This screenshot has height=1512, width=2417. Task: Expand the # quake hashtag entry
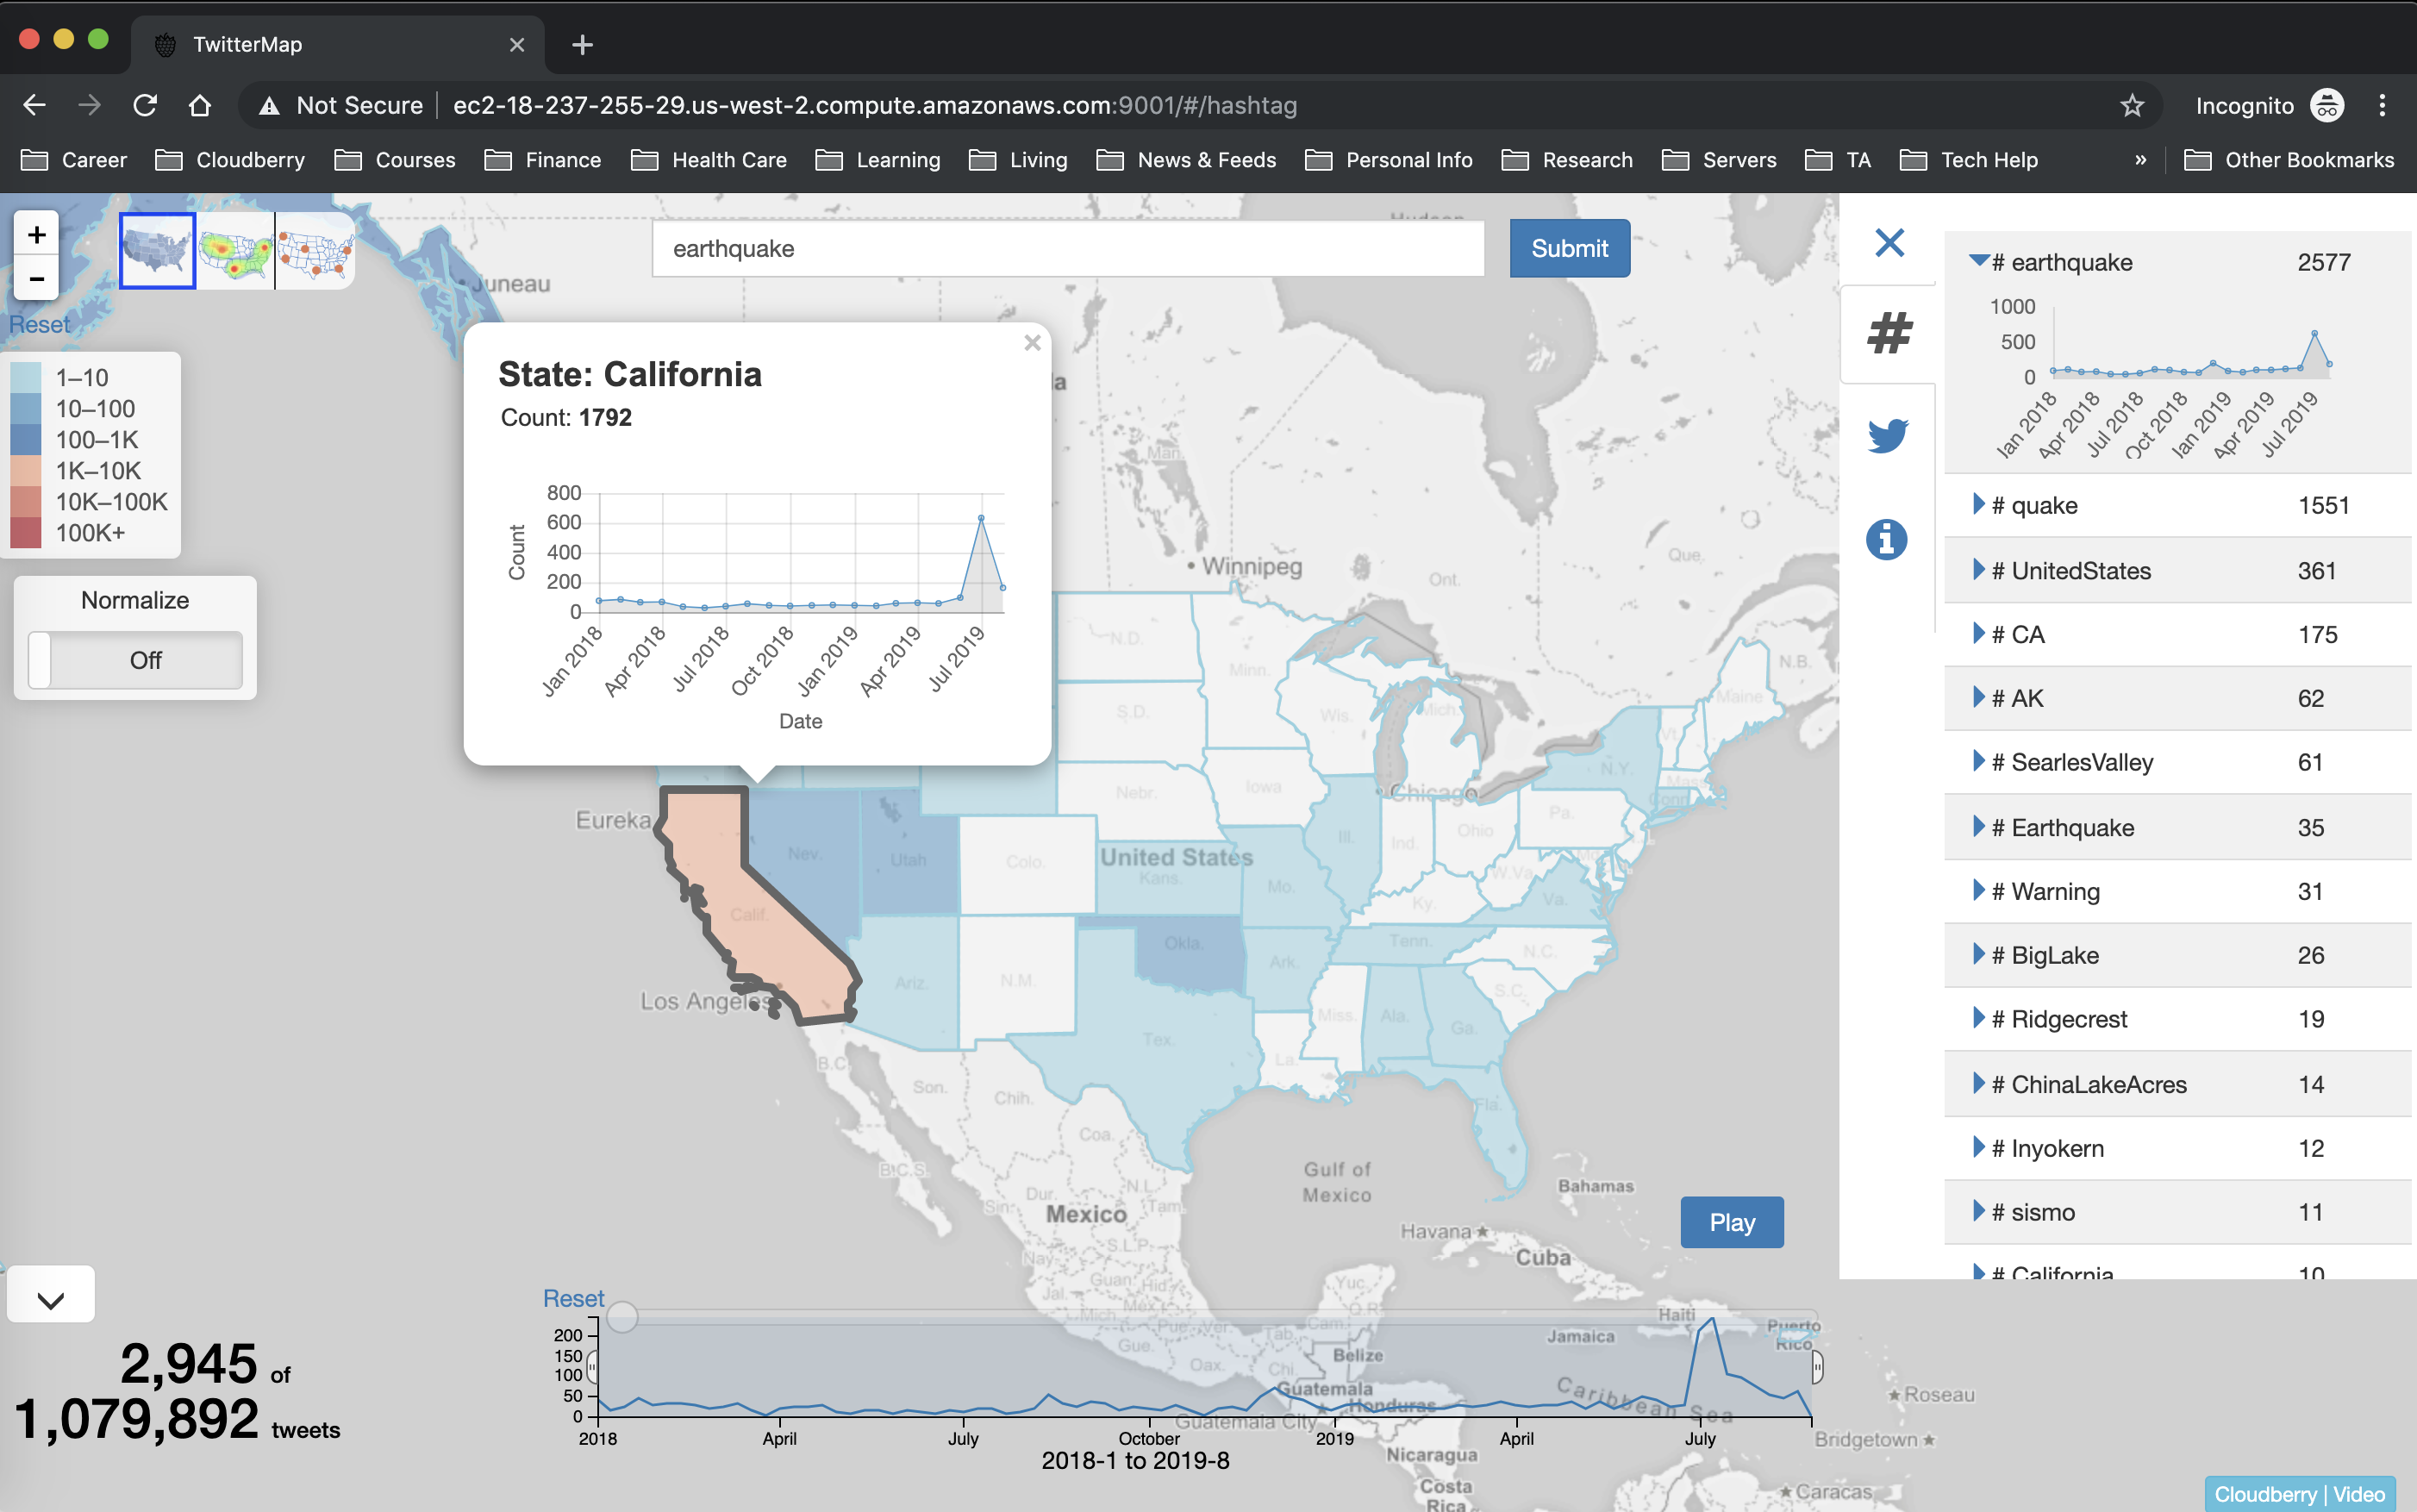point(1979,504)
